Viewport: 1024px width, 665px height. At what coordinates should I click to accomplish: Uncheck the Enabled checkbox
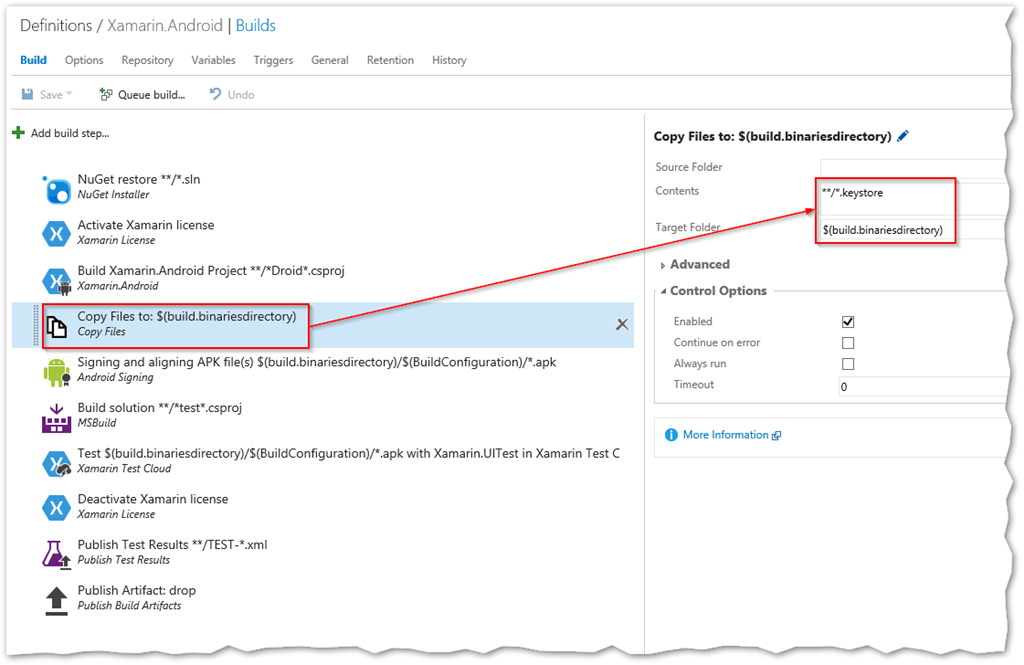click(x=848, y=322)
